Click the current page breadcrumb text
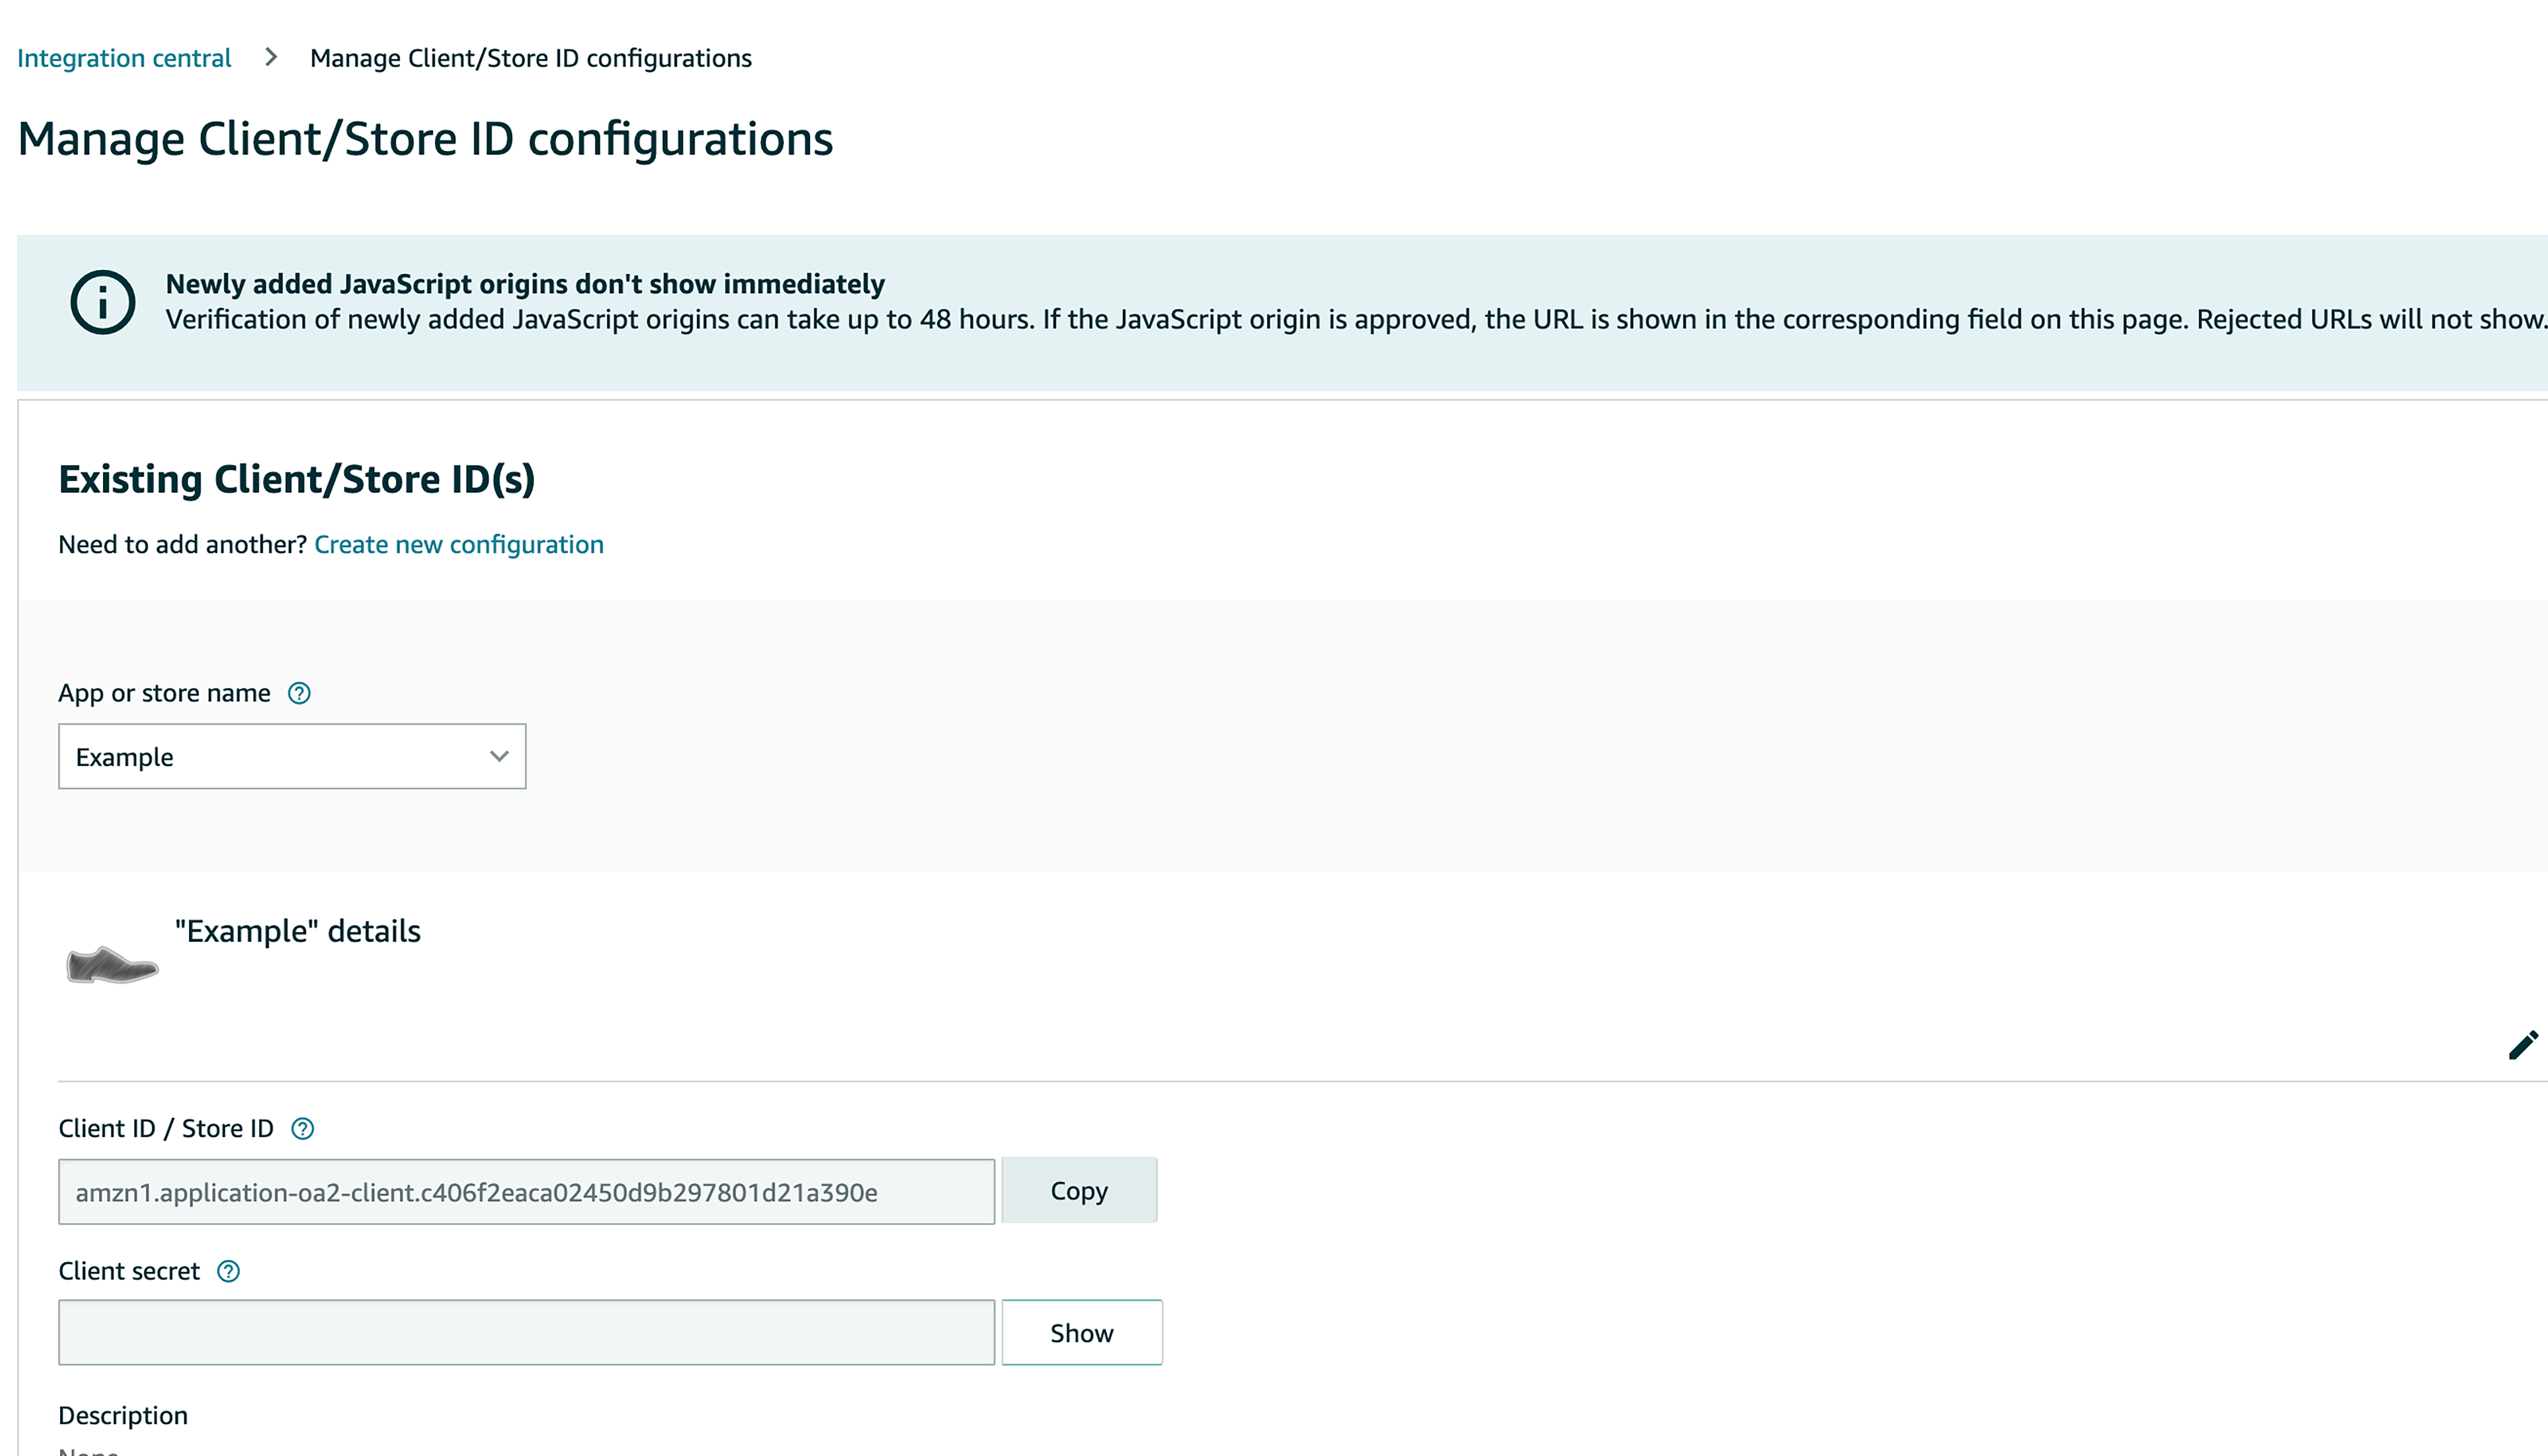Viewport: 2548px width, 1456px height. (530, 58)
